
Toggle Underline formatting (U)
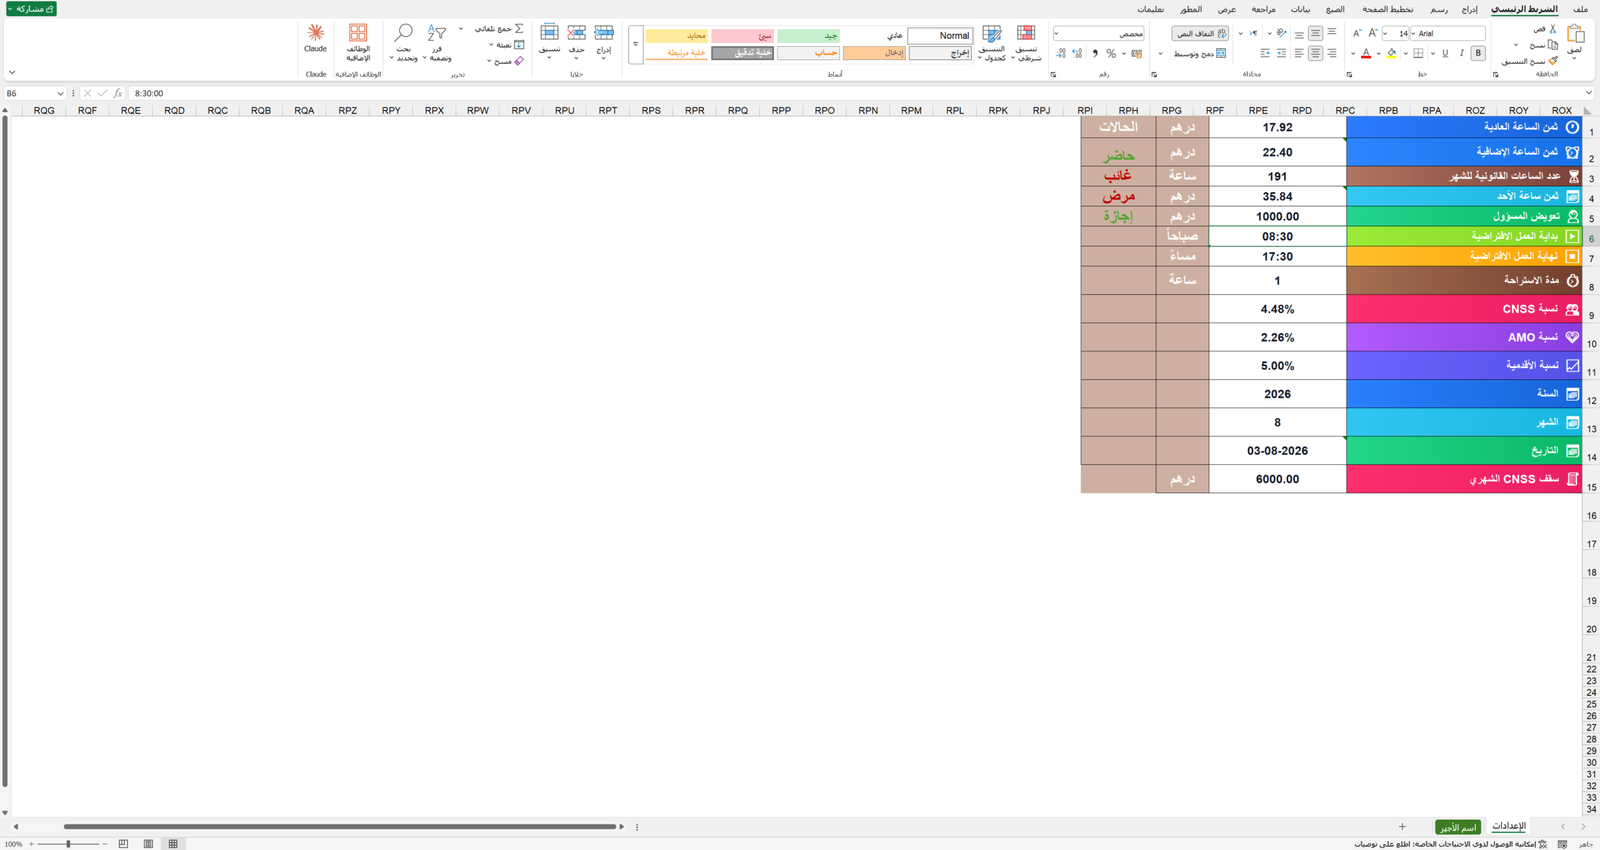pyautogui.click(x=1445, y=53)
